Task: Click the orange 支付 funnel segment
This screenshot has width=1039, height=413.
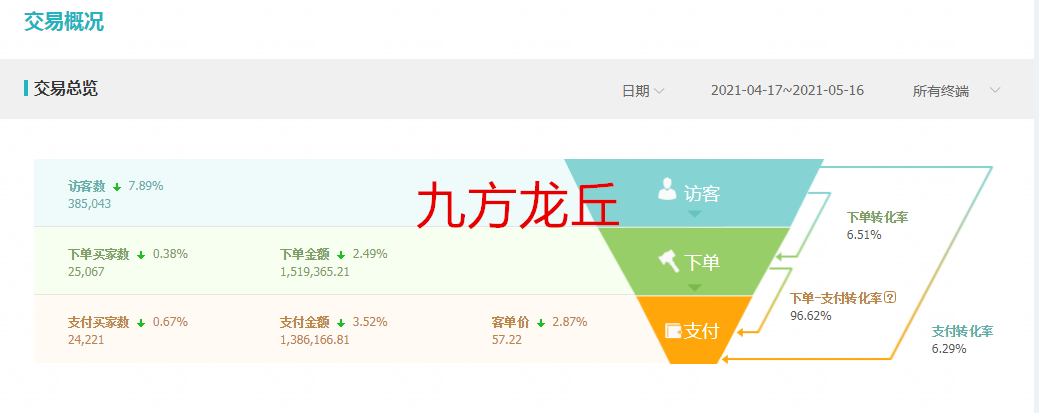Action: [x=694, y=329]
